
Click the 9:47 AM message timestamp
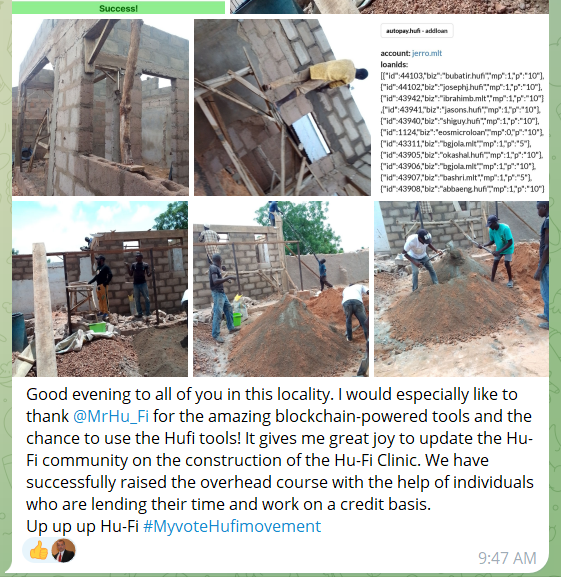click(507, 558)
